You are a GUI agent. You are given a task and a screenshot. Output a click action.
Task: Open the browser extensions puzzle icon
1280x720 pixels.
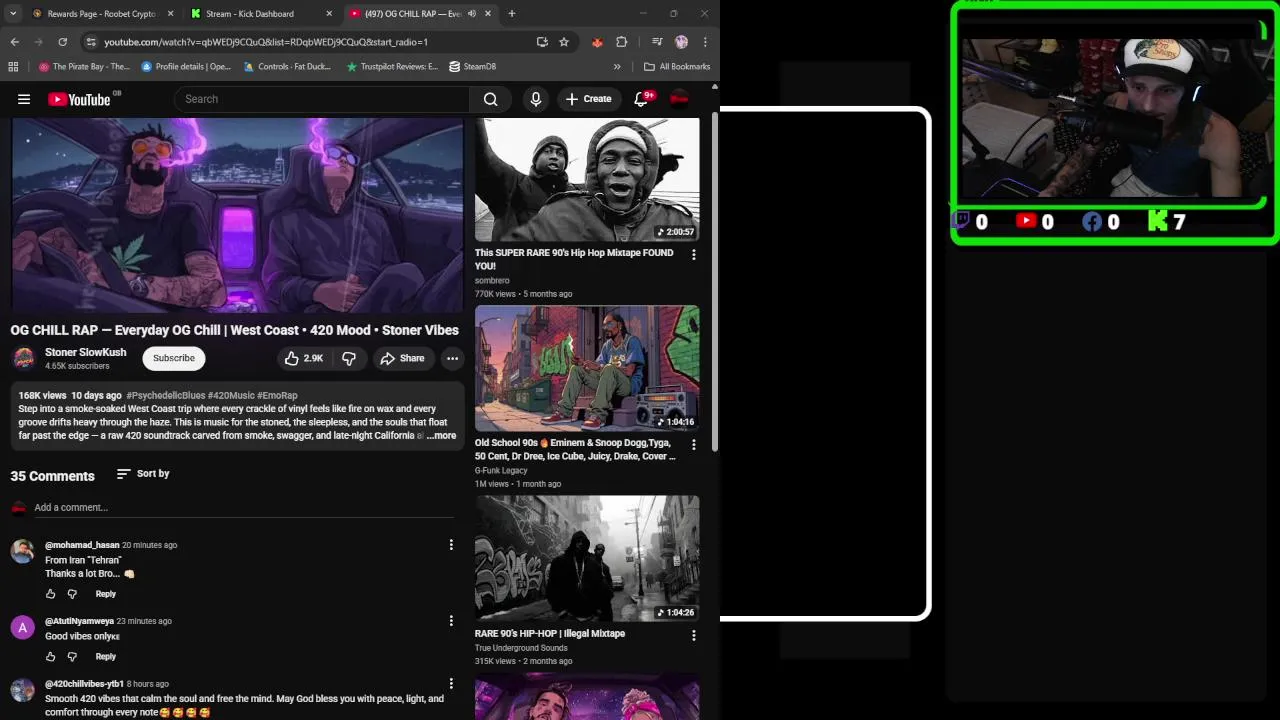pos(621,42)
